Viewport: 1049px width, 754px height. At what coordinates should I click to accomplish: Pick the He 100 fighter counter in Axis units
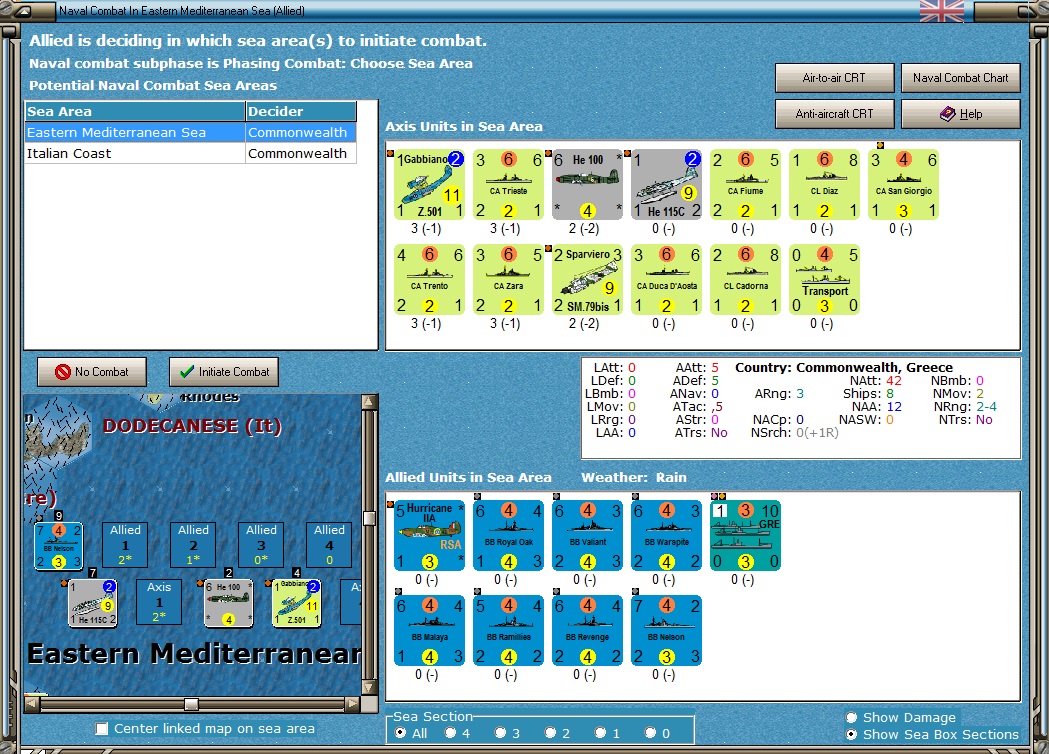(587, 185)
